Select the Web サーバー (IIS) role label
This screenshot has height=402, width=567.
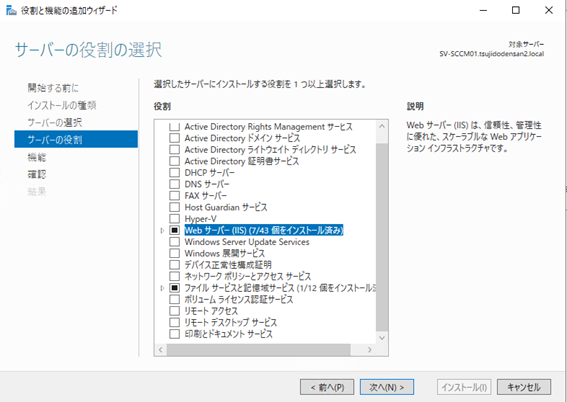[264, 230]
